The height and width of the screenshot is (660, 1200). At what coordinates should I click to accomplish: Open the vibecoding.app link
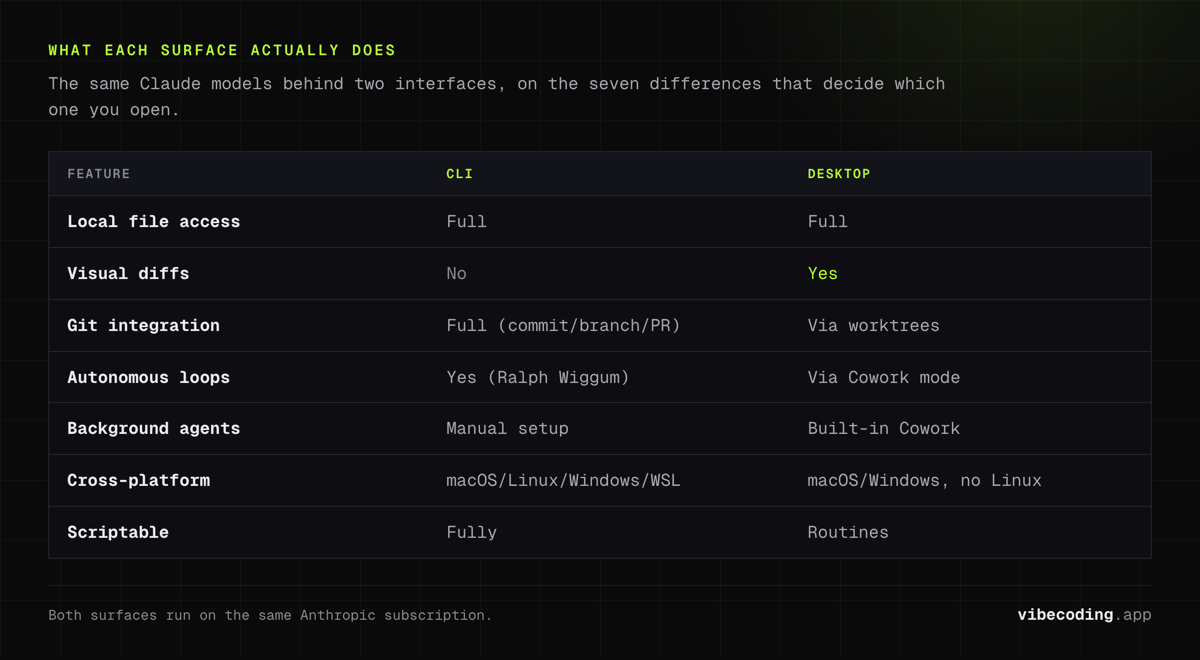point(1084,615)
